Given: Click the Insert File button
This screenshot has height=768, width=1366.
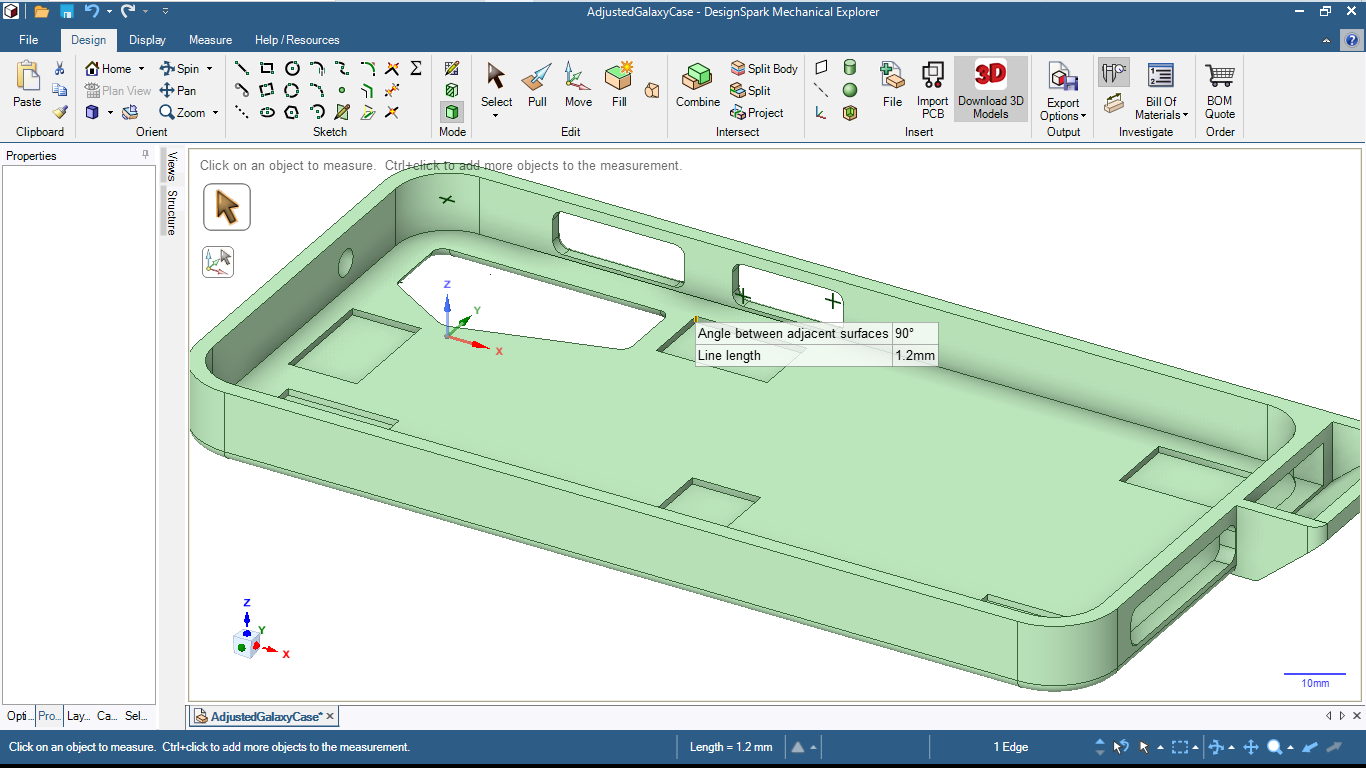Looking at the screenshot, I should coord(892,85).
